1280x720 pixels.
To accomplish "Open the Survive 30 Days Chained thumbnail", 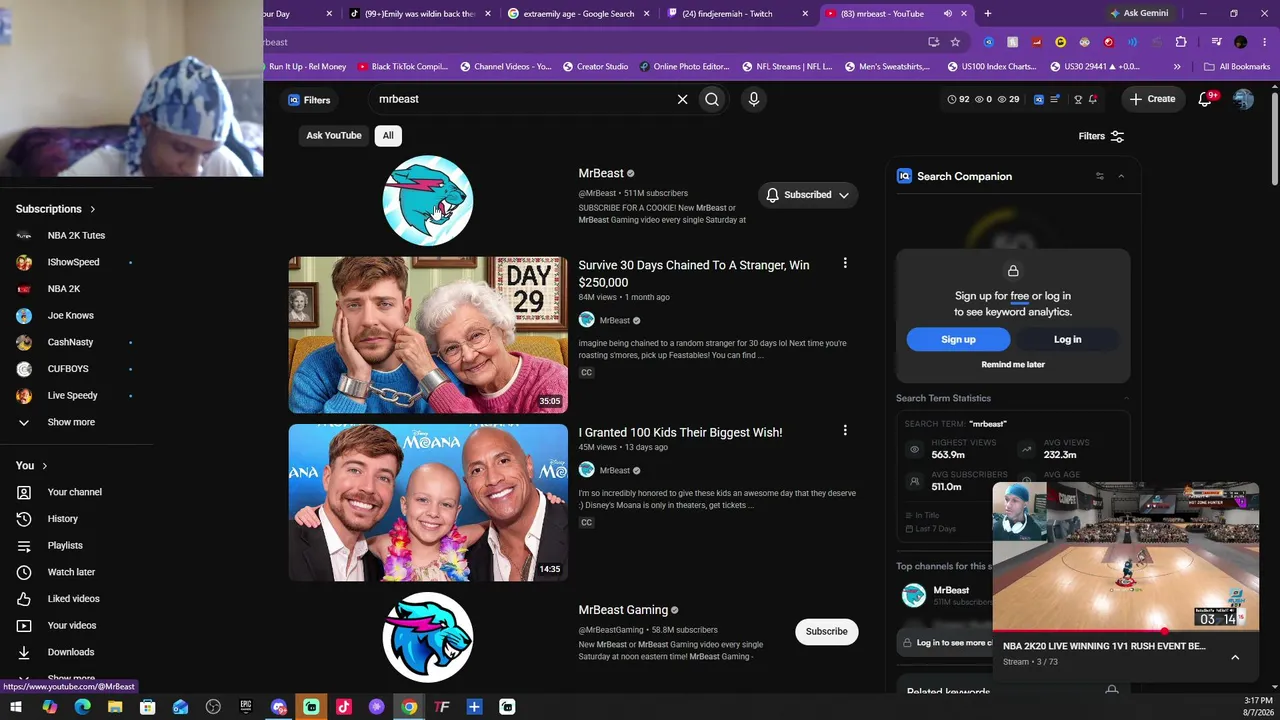I will (428, 335).
